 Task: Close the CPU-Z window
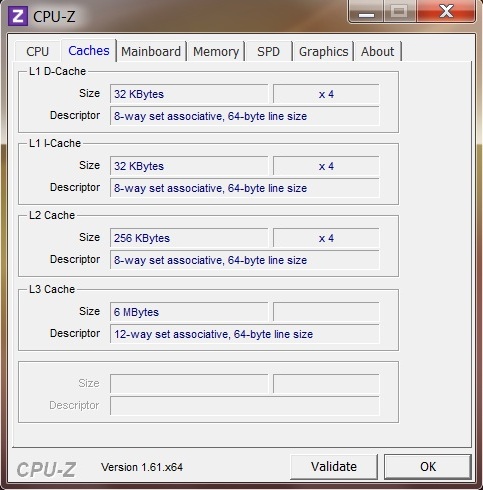click(x=446, y=12)
